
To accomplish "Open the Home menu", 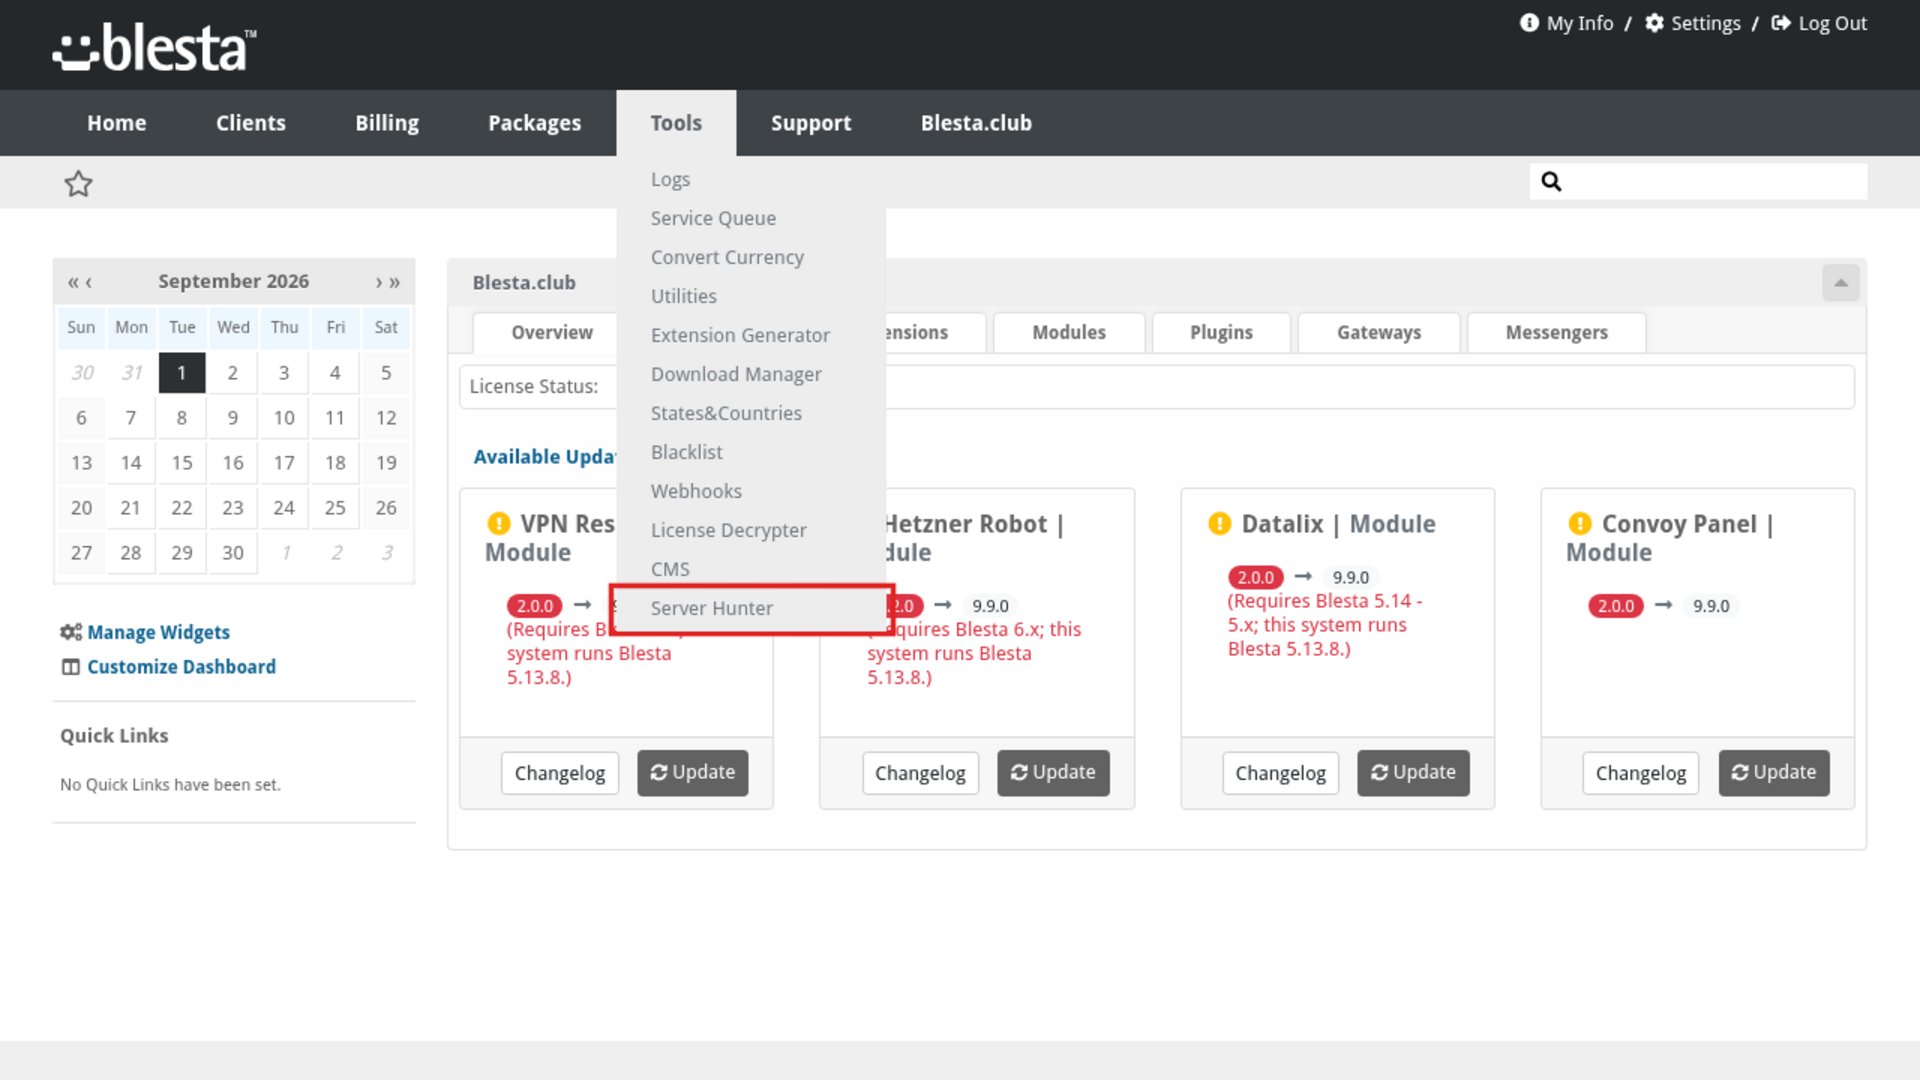I will coord(117,123).
